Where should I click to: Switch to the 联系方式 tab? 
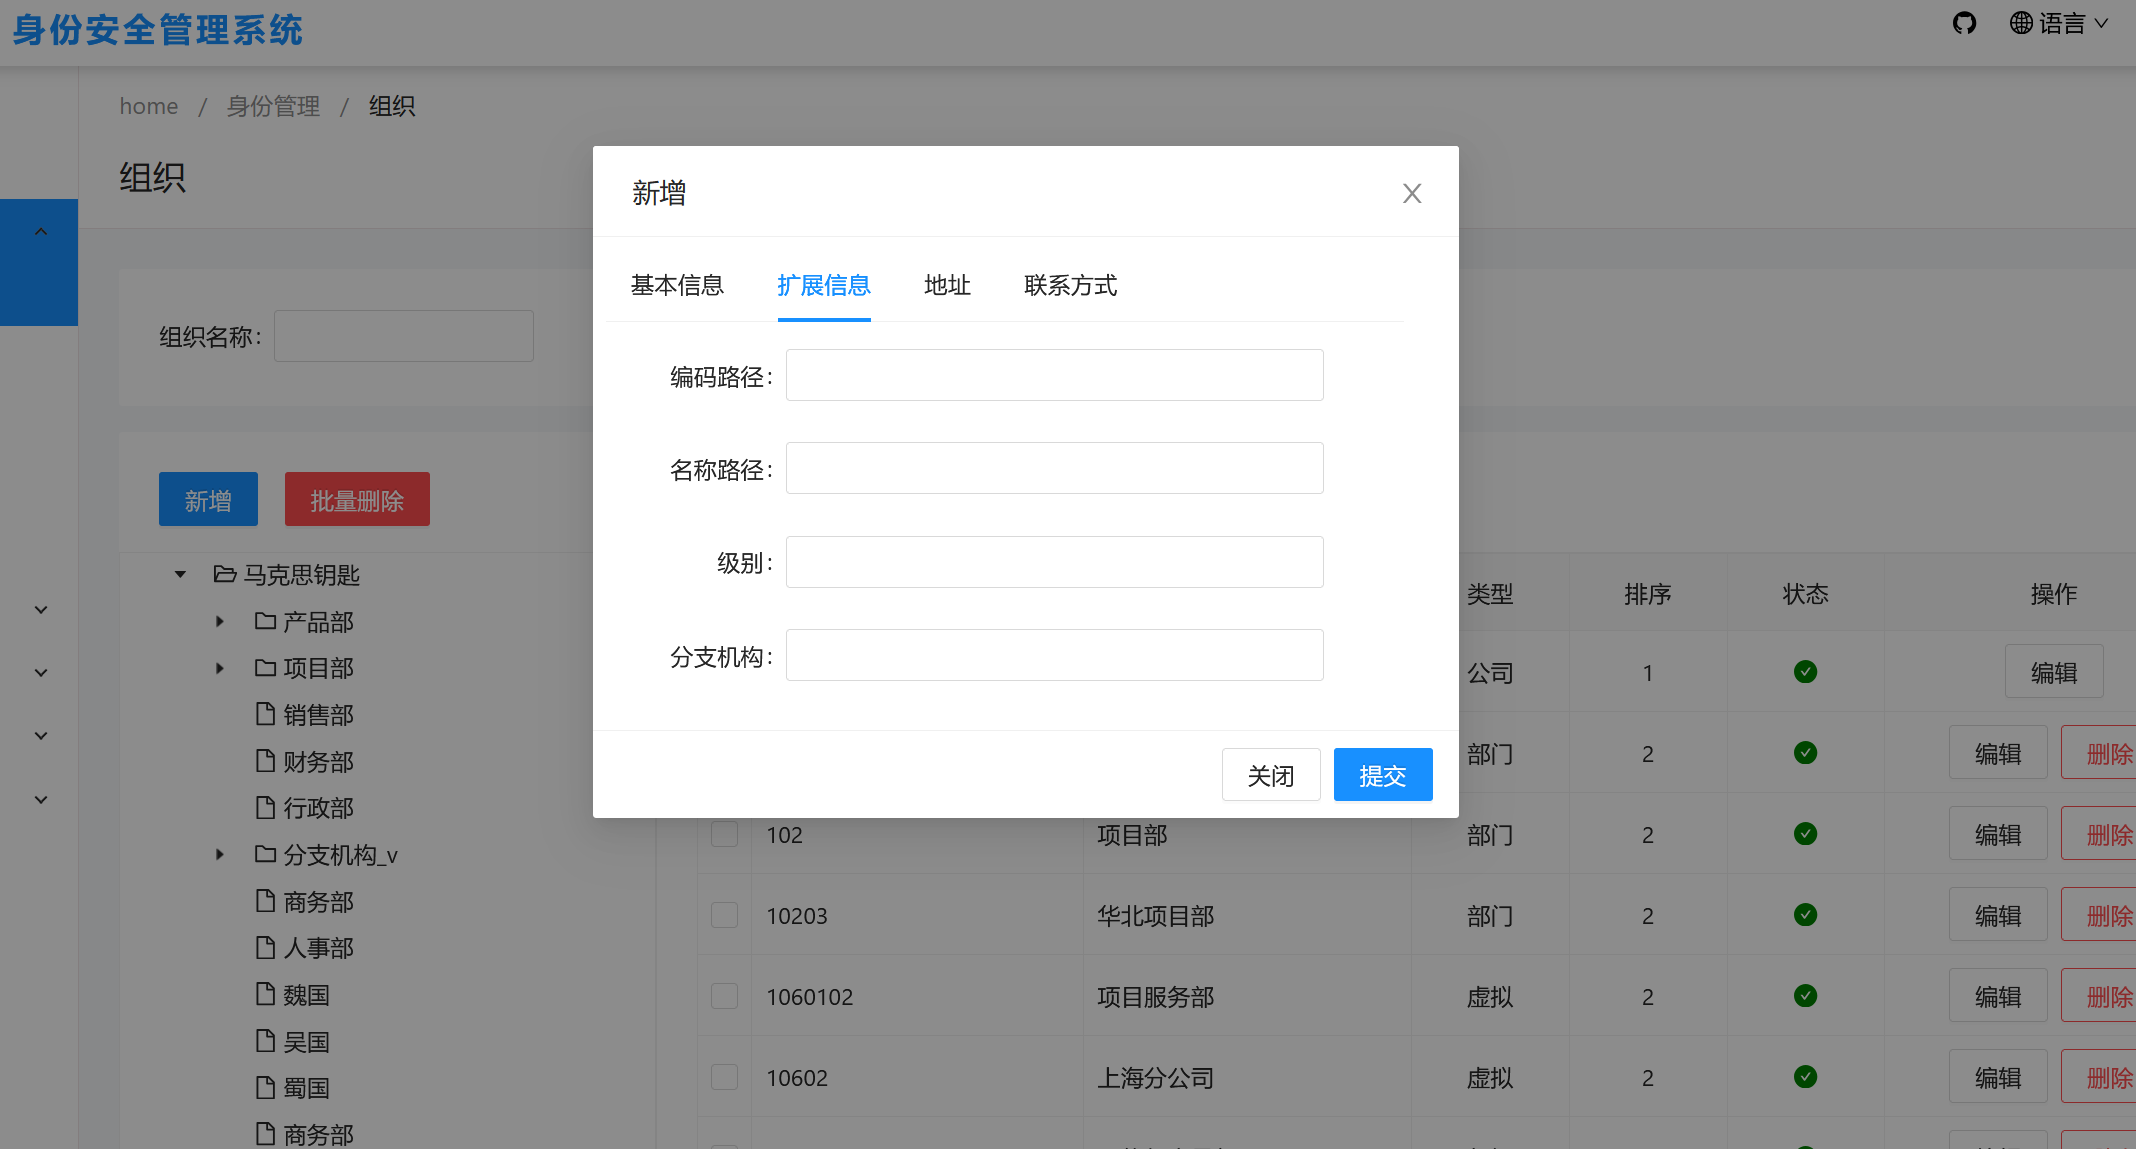click(1069, 286)
